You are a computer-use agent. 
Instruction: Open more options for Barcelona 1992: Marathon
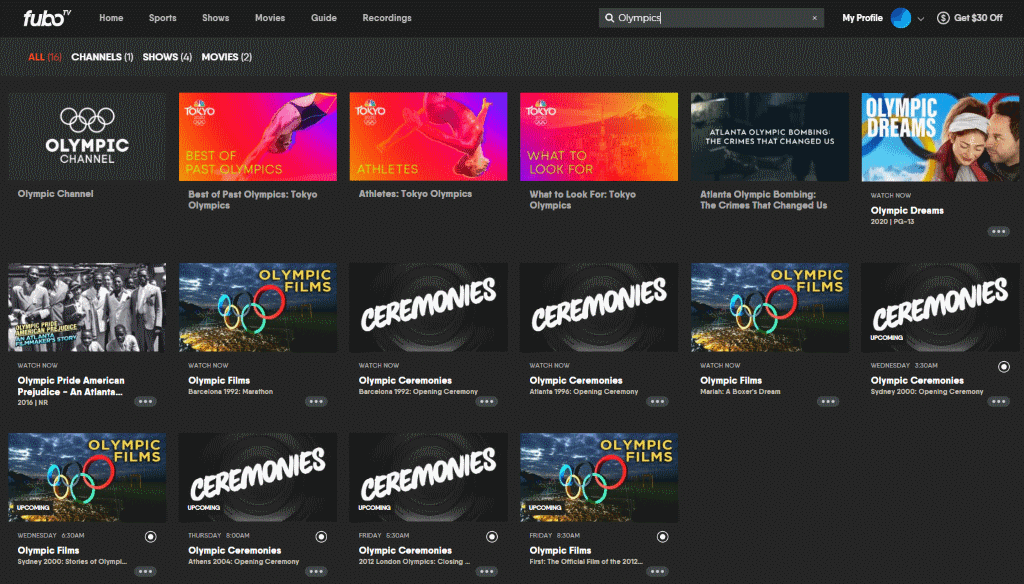(316, 402)
